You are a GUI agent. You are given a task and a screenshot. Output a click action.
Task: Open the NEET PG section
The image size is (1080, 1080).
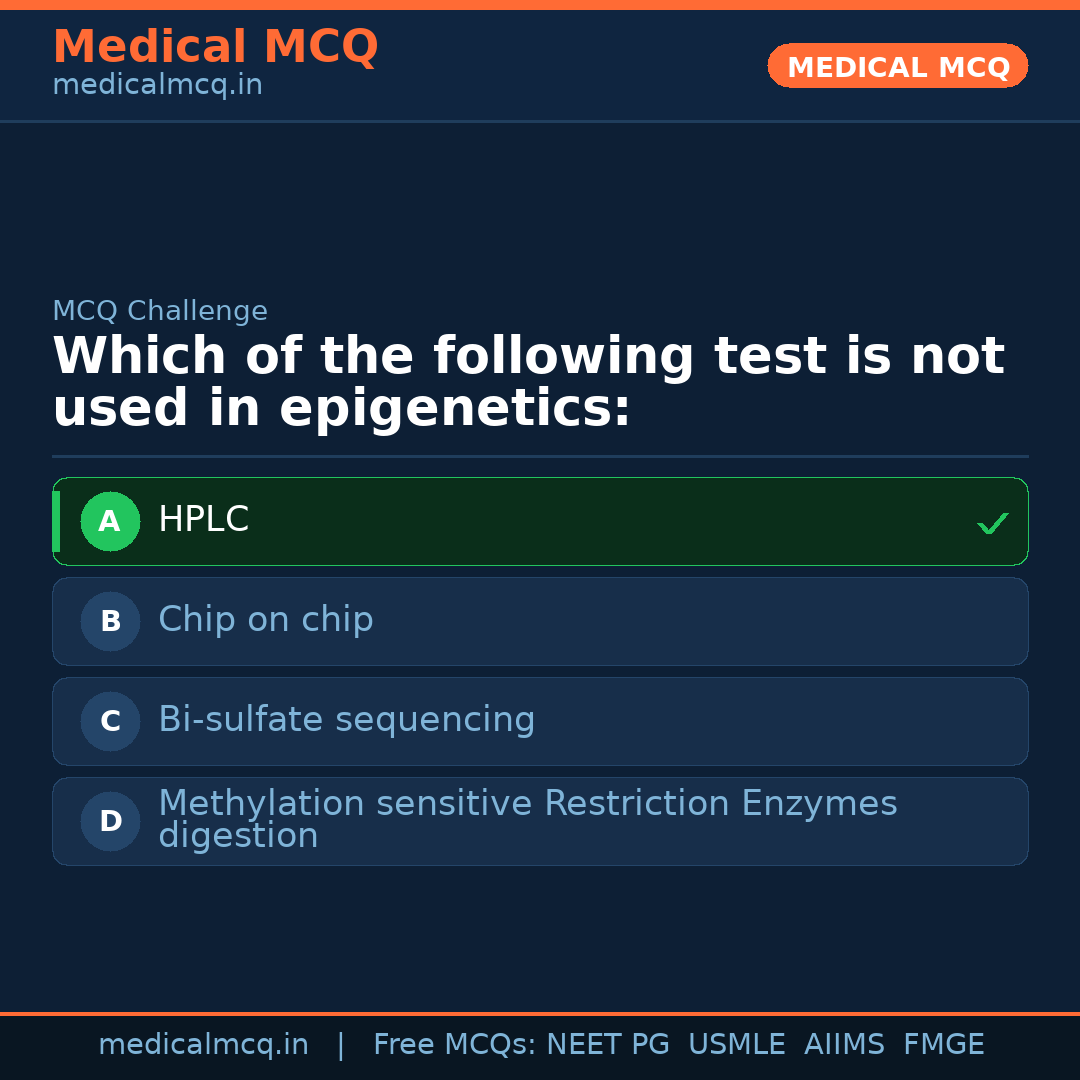click(x=607, y=1043)
